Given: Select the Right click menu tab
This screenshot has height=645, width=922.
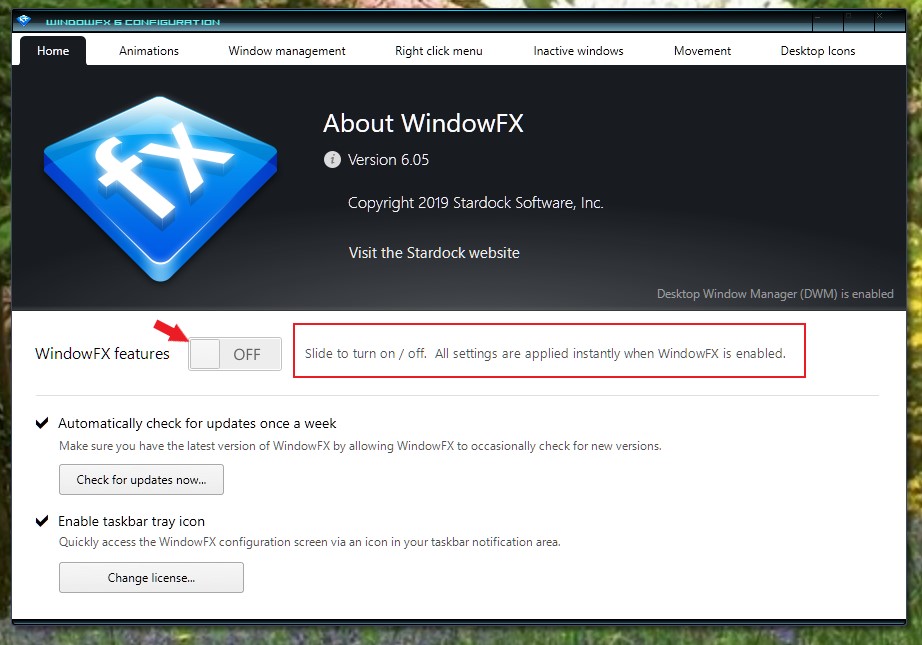Looking at the screenshot, I should click(x=438, y=51).
